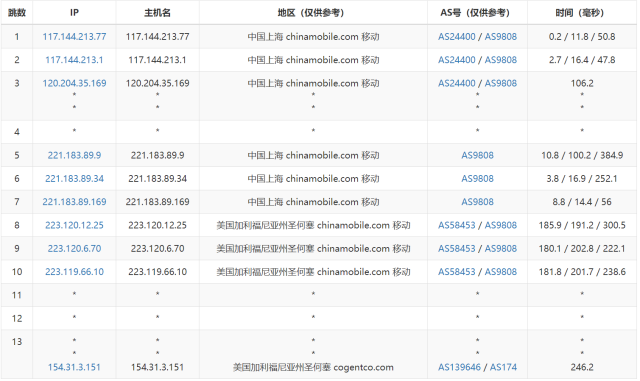Open IP link 117.144.213.1
Viewport: 640px width, 381px height.
(x=74, y=60)
